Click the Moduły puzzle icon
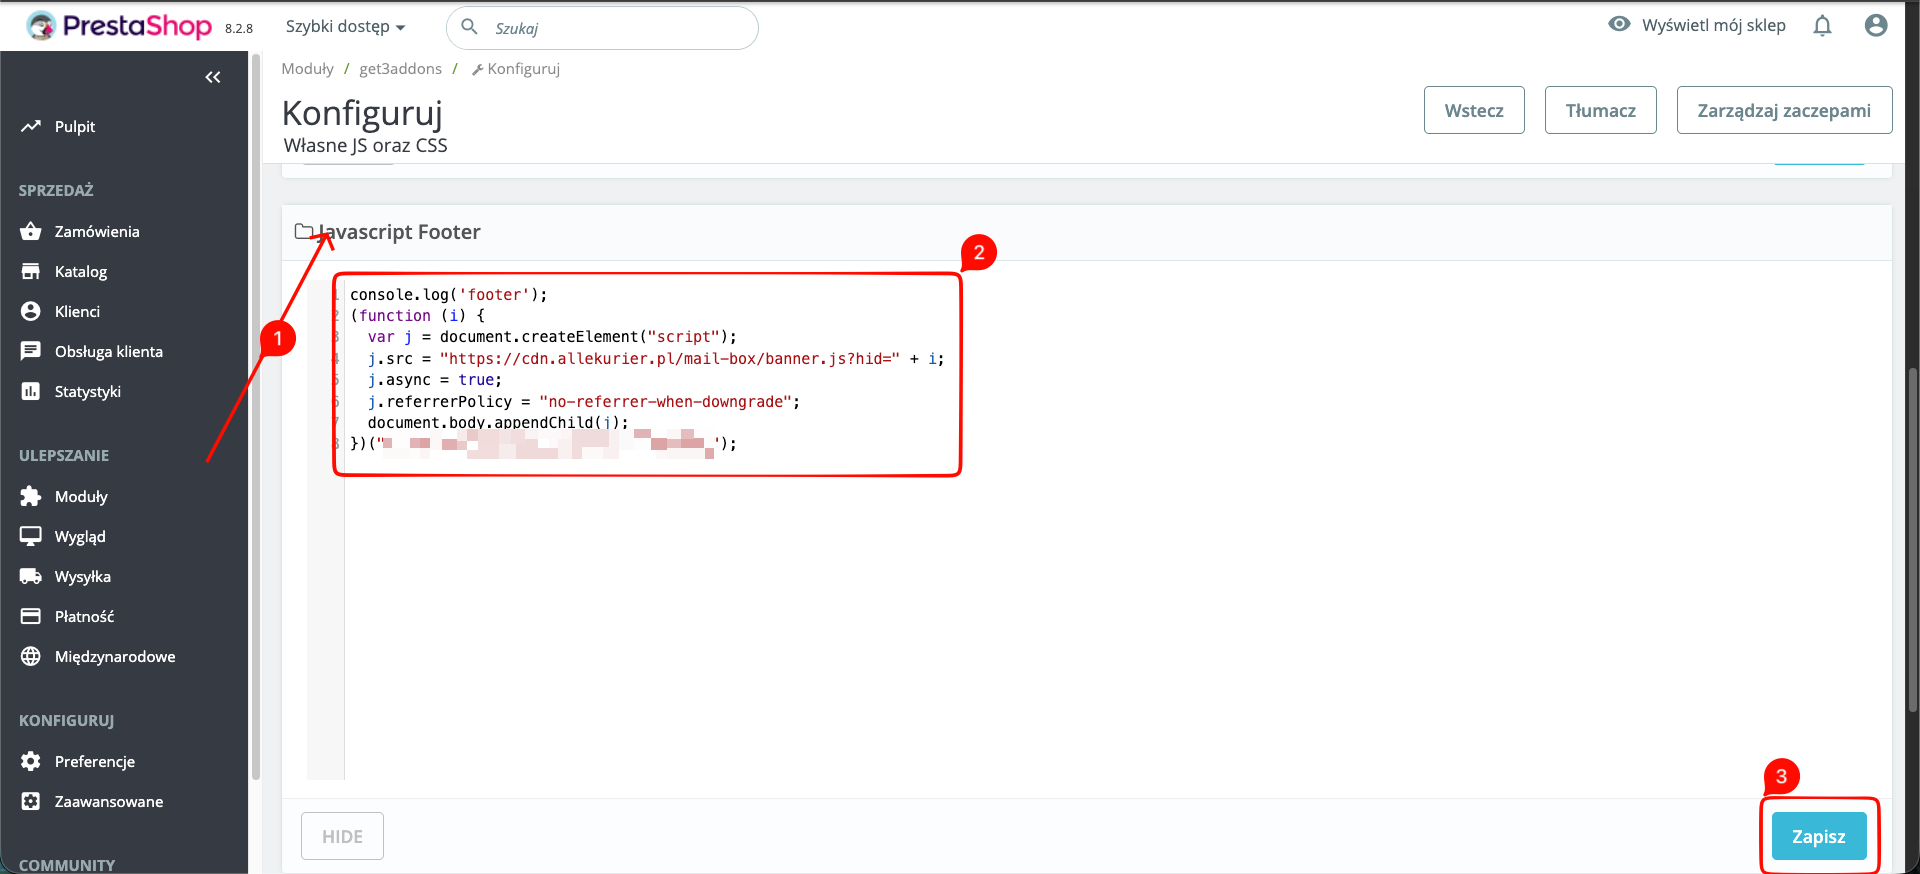Image resolution: width=1920 pixels, height=874 pixels. click(31, 496)
